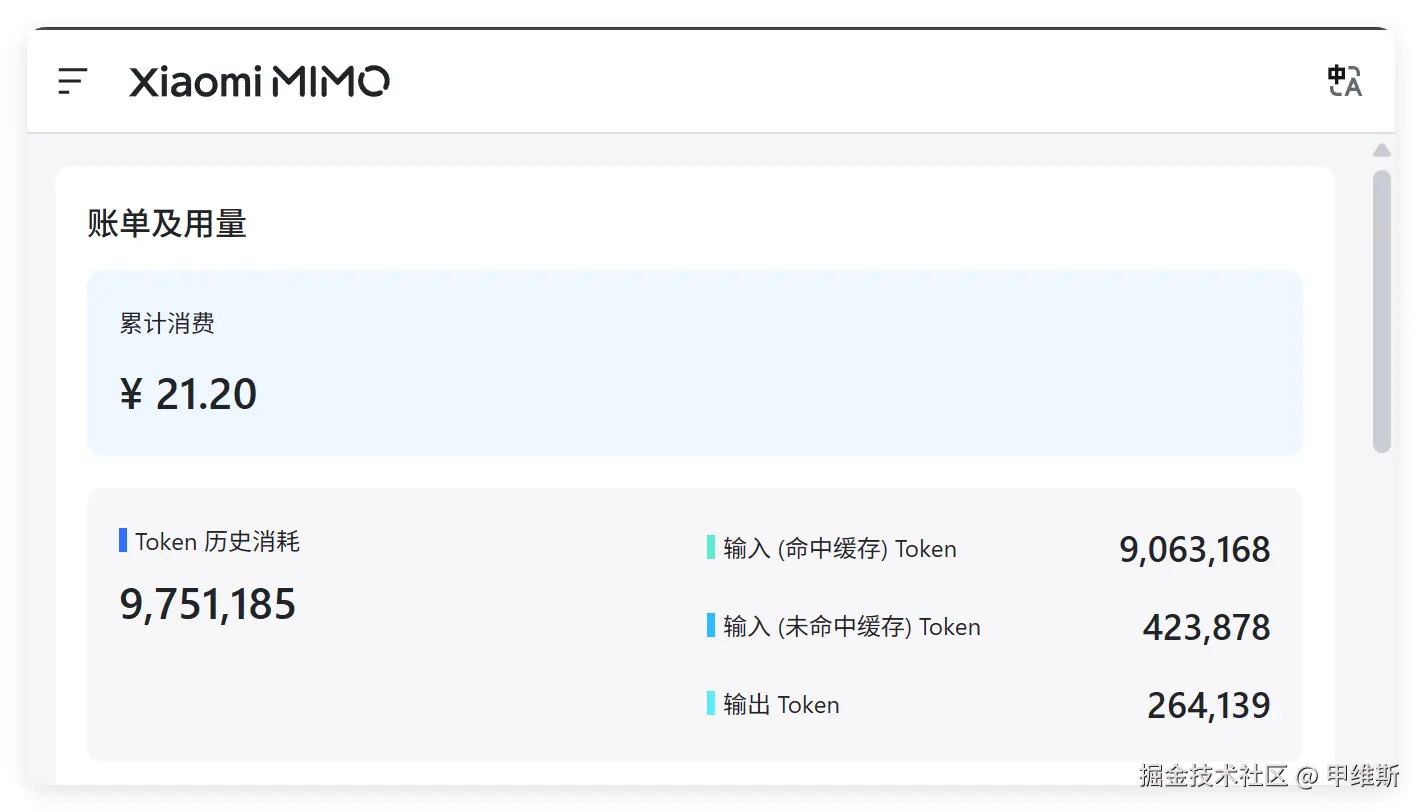Select the 累计消费 label
Viewport: 1422px width, 812px height.
click(x=167, y=324)
